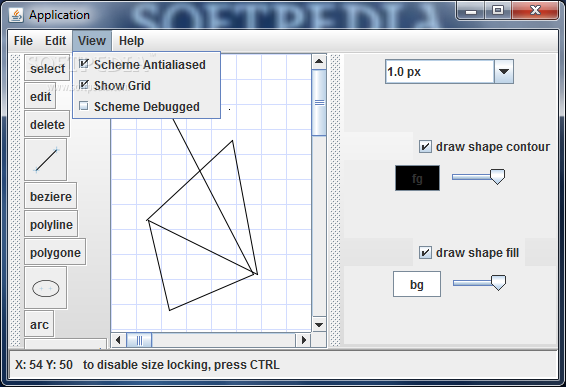The image size is (566, 387).
Task: Click the vertical scrollbar thumb
Action: (x=319, y=103)
